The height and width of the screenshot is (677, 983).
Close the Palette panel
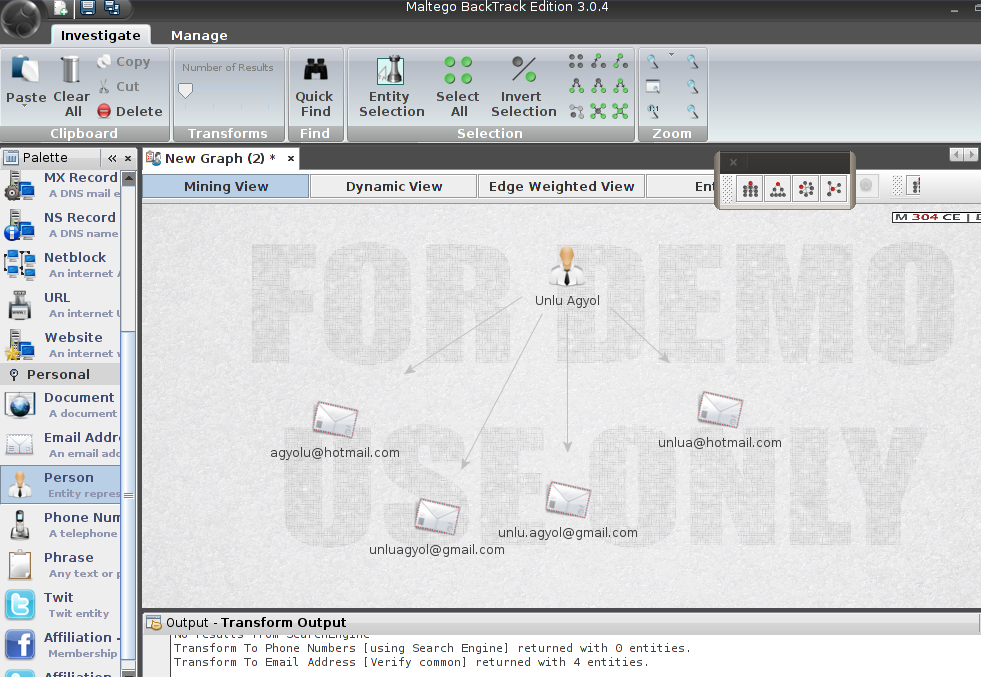coord(128,159)
